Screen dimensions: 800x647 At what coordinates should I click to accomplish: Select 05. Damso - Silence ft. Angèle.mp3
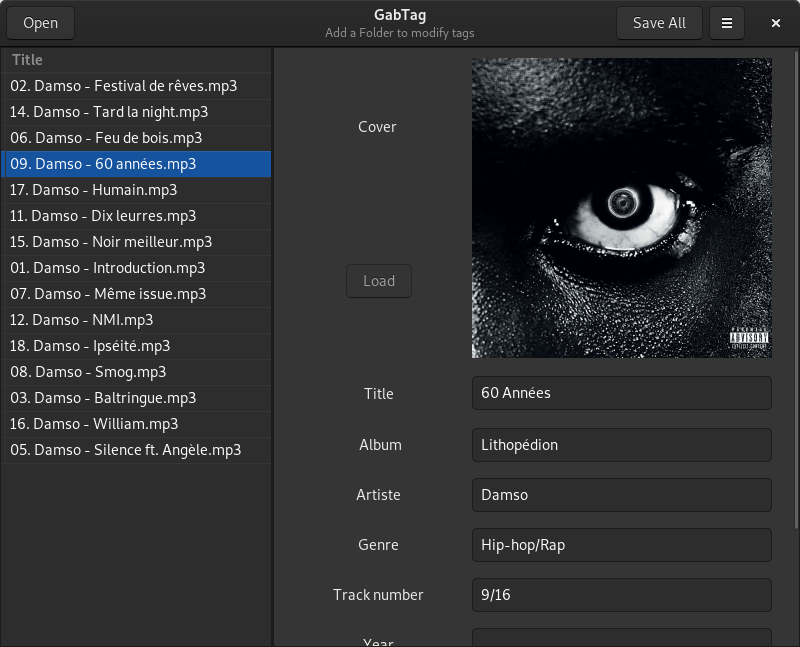point(136,450)
